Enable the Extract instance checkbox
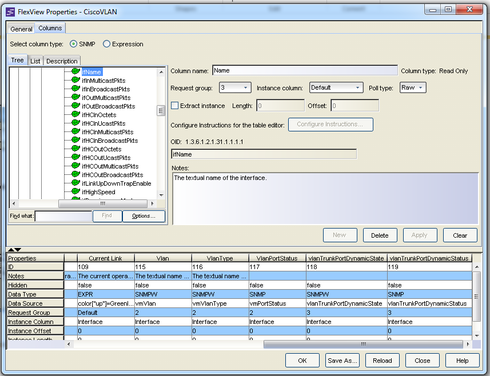The height and width of the screenshot is (376, 490). [175, 106]
